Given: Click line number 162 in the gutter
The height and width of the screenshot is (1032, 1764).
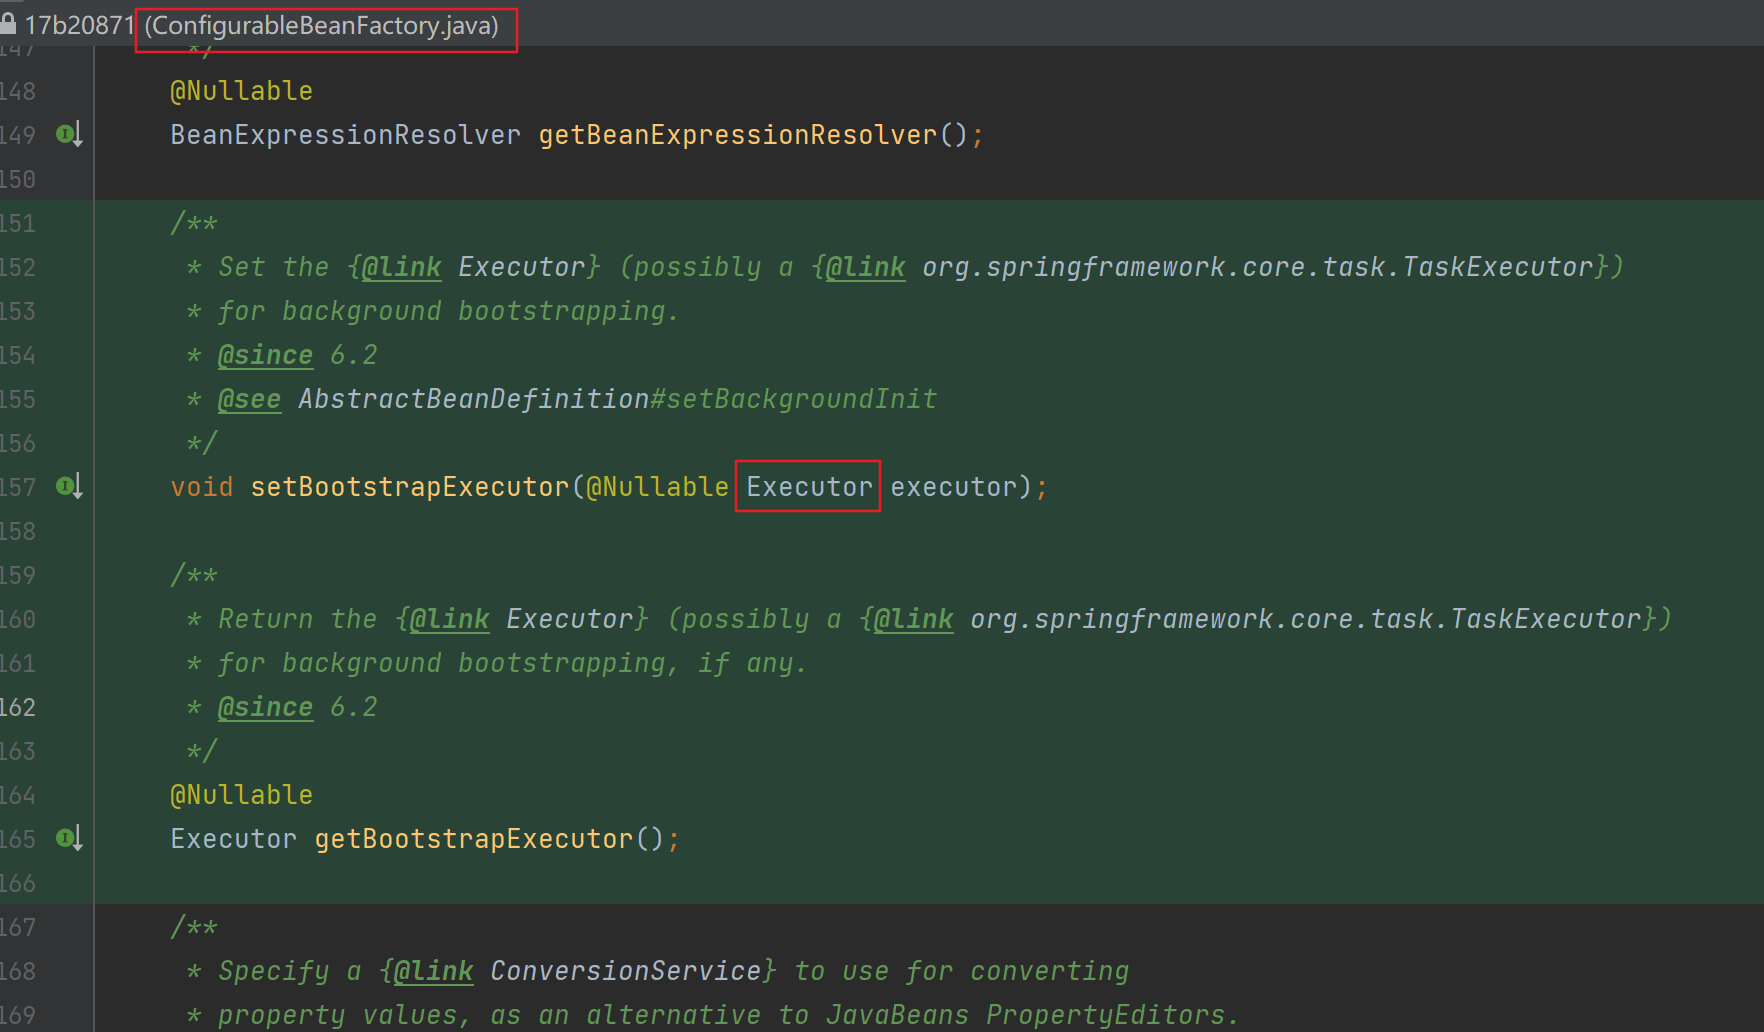Looking at the screenshot, I should pos(17,707).
